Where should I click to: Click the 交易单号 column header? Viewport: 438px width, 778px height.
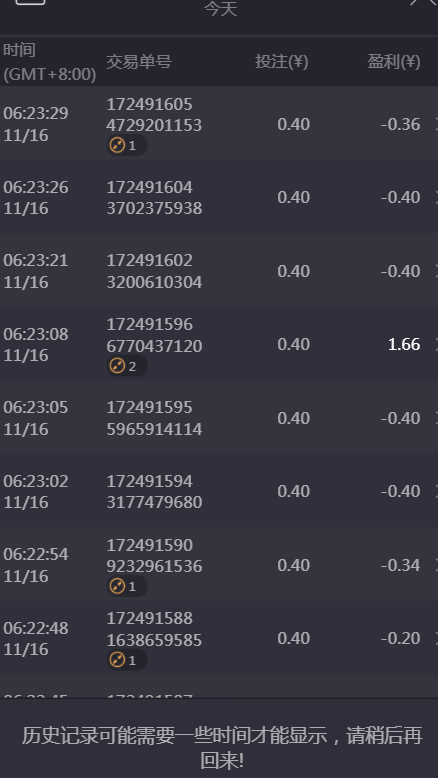coord(139,62)
